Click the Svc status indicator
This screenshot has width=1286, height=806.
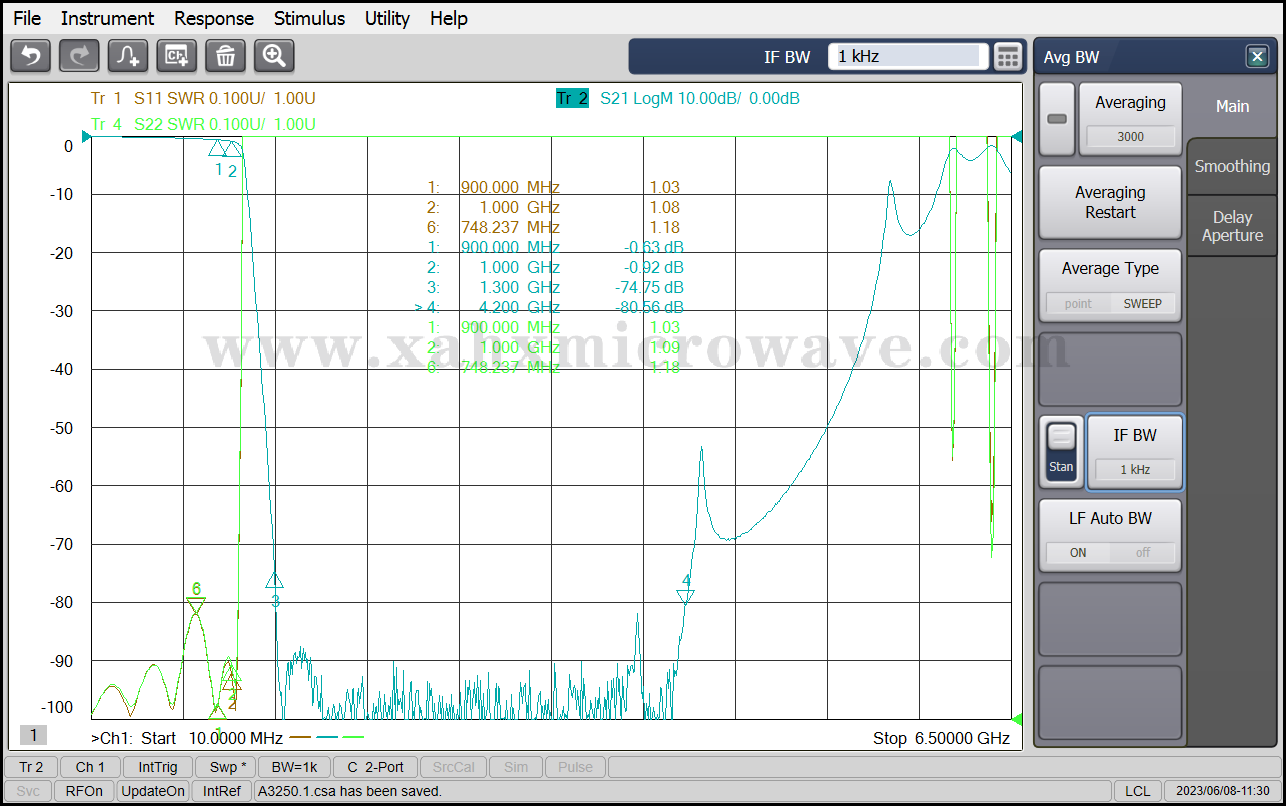tap(28, 791)
